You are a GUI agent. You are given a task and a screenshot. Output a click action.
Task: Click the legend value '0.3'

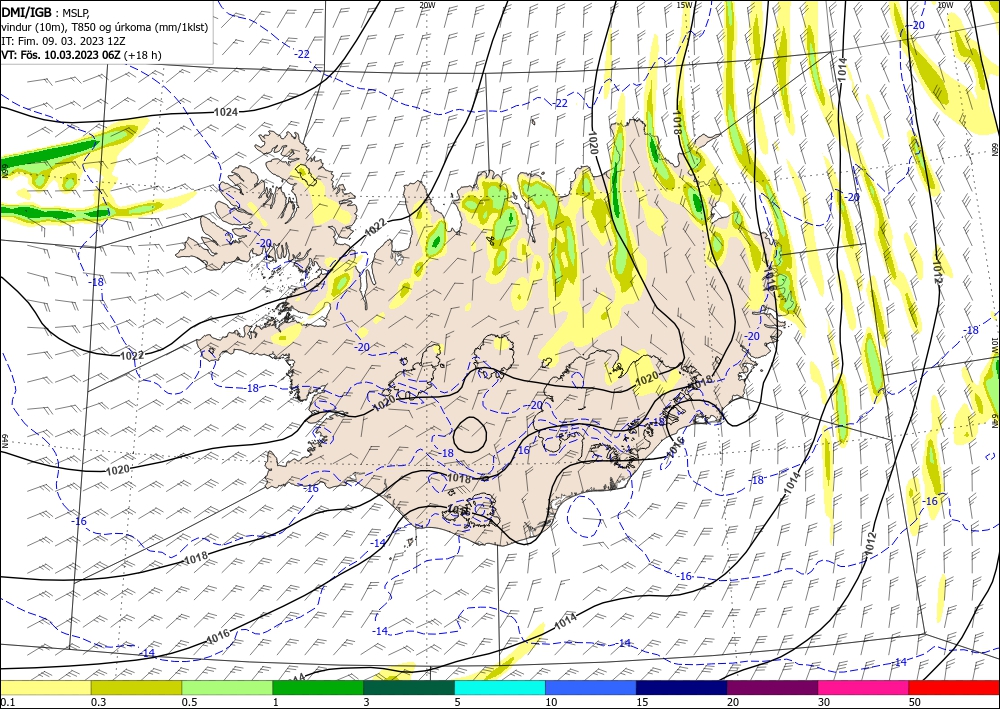click(98, 702)
